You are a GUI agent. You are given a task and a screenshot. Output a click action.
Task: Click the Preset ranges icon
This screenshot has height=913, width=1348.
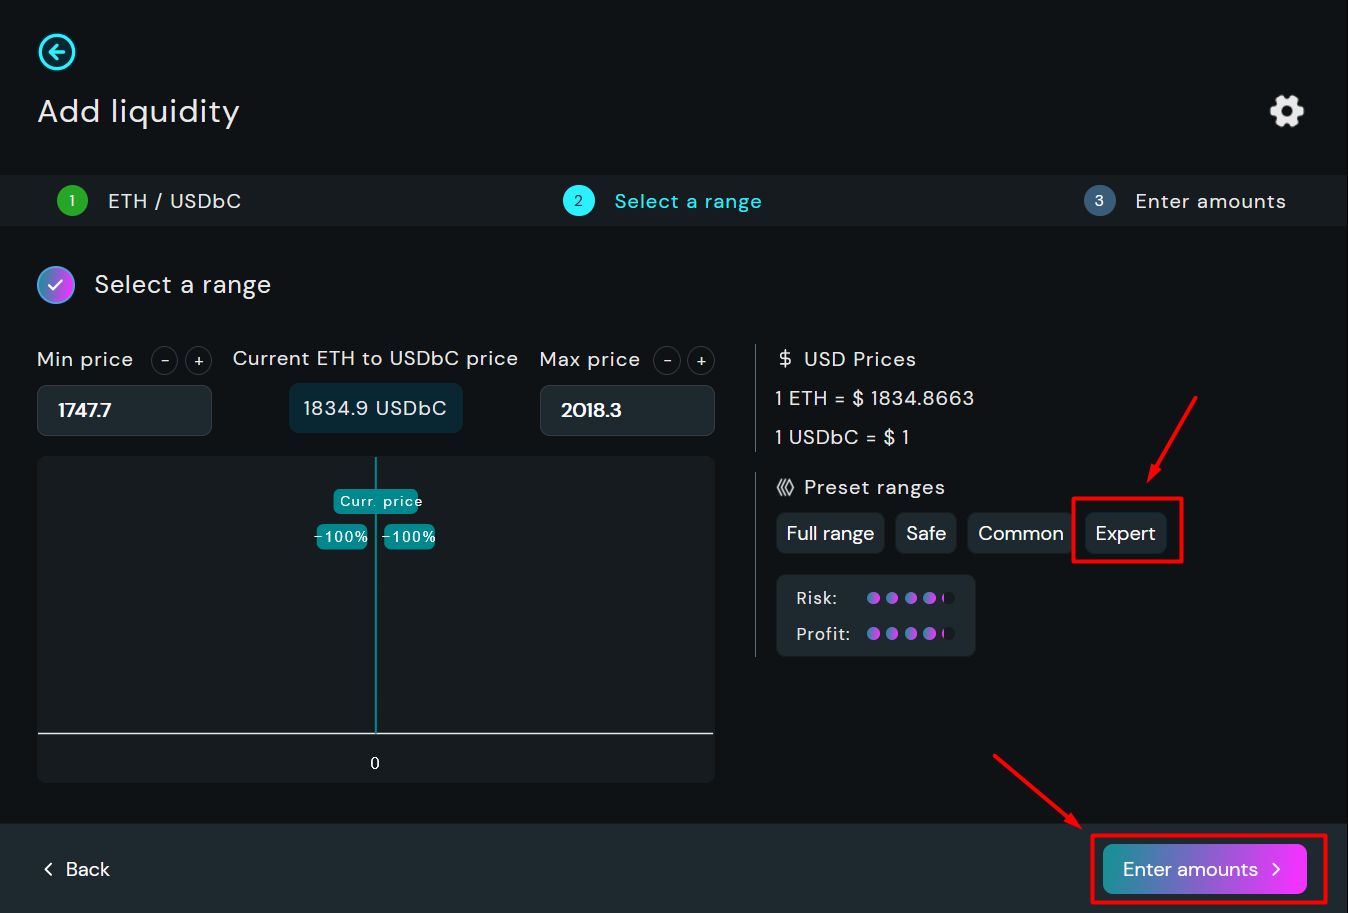click(785, 488)
